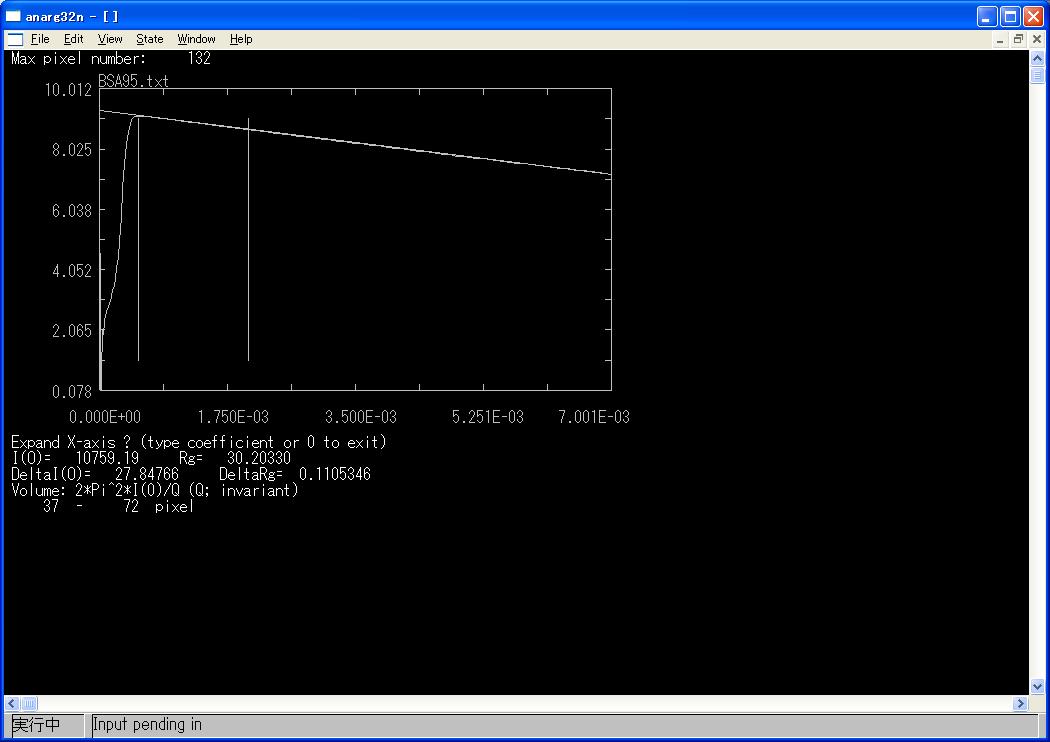Click the BSA95.txt plot title

pos(133,81)
